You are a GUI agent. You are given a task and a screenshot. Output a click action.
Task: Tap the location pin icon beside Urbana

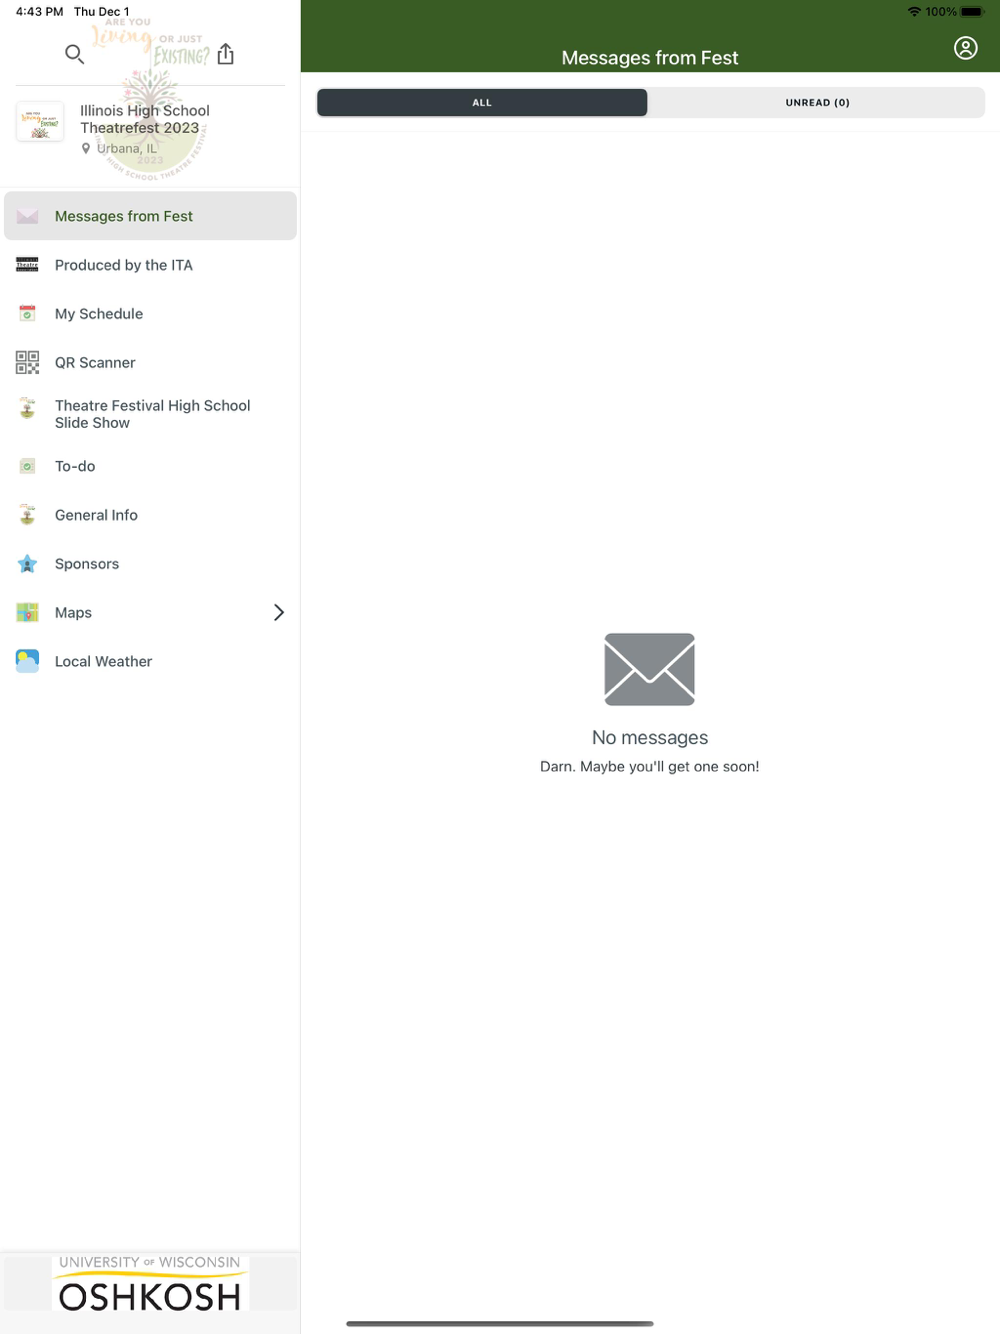(86, 148)
